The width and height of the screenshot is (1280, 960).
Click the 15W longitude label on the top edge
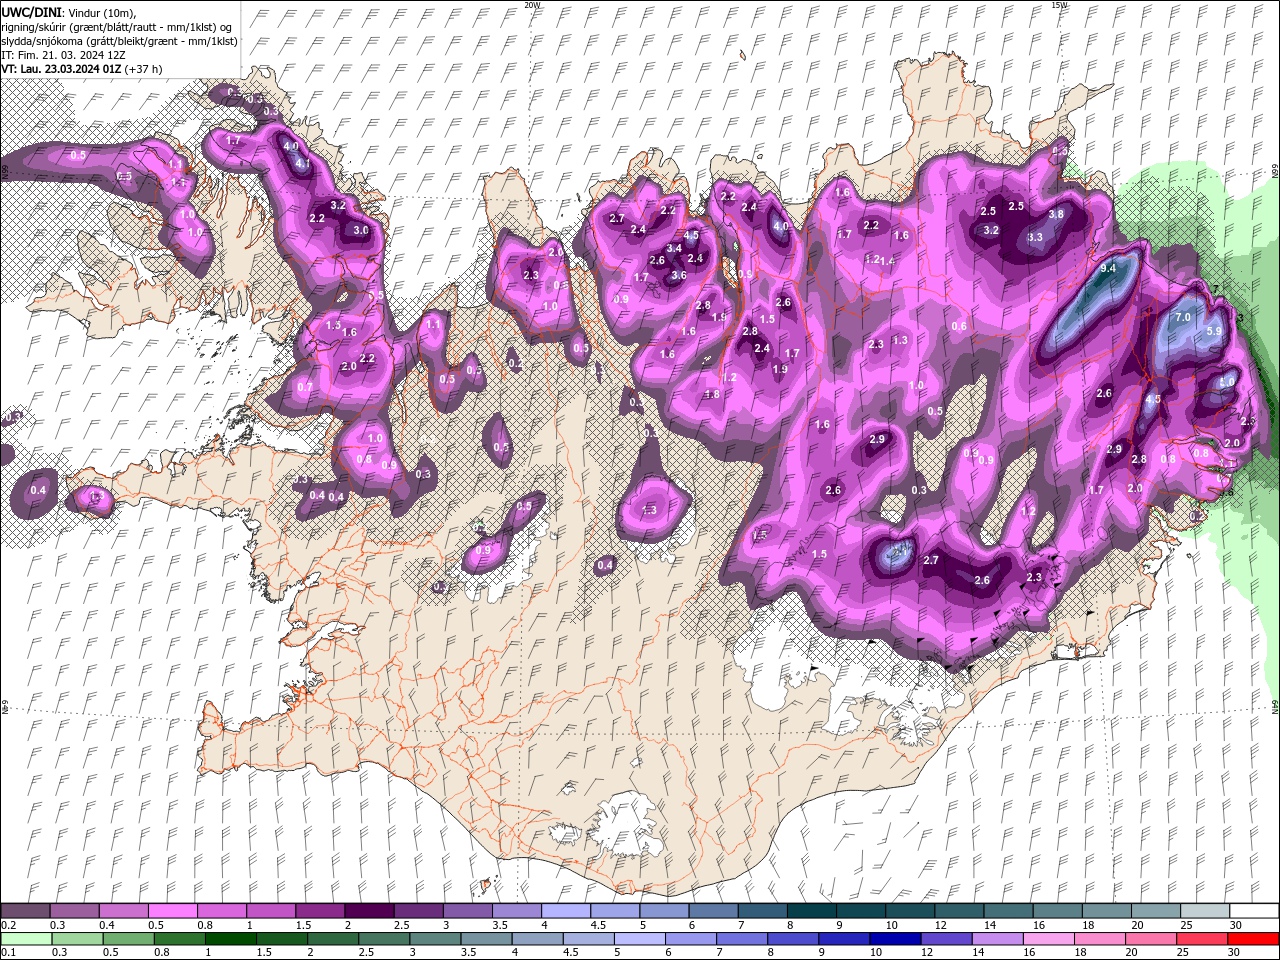tap(1058, 5)
